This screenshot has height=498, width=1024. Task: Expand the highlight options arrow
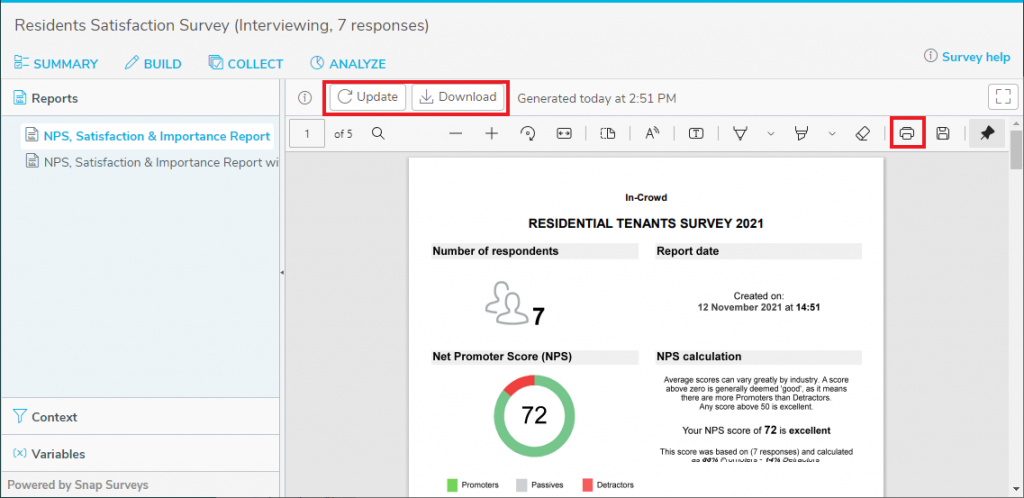click(x=832, y=134)
